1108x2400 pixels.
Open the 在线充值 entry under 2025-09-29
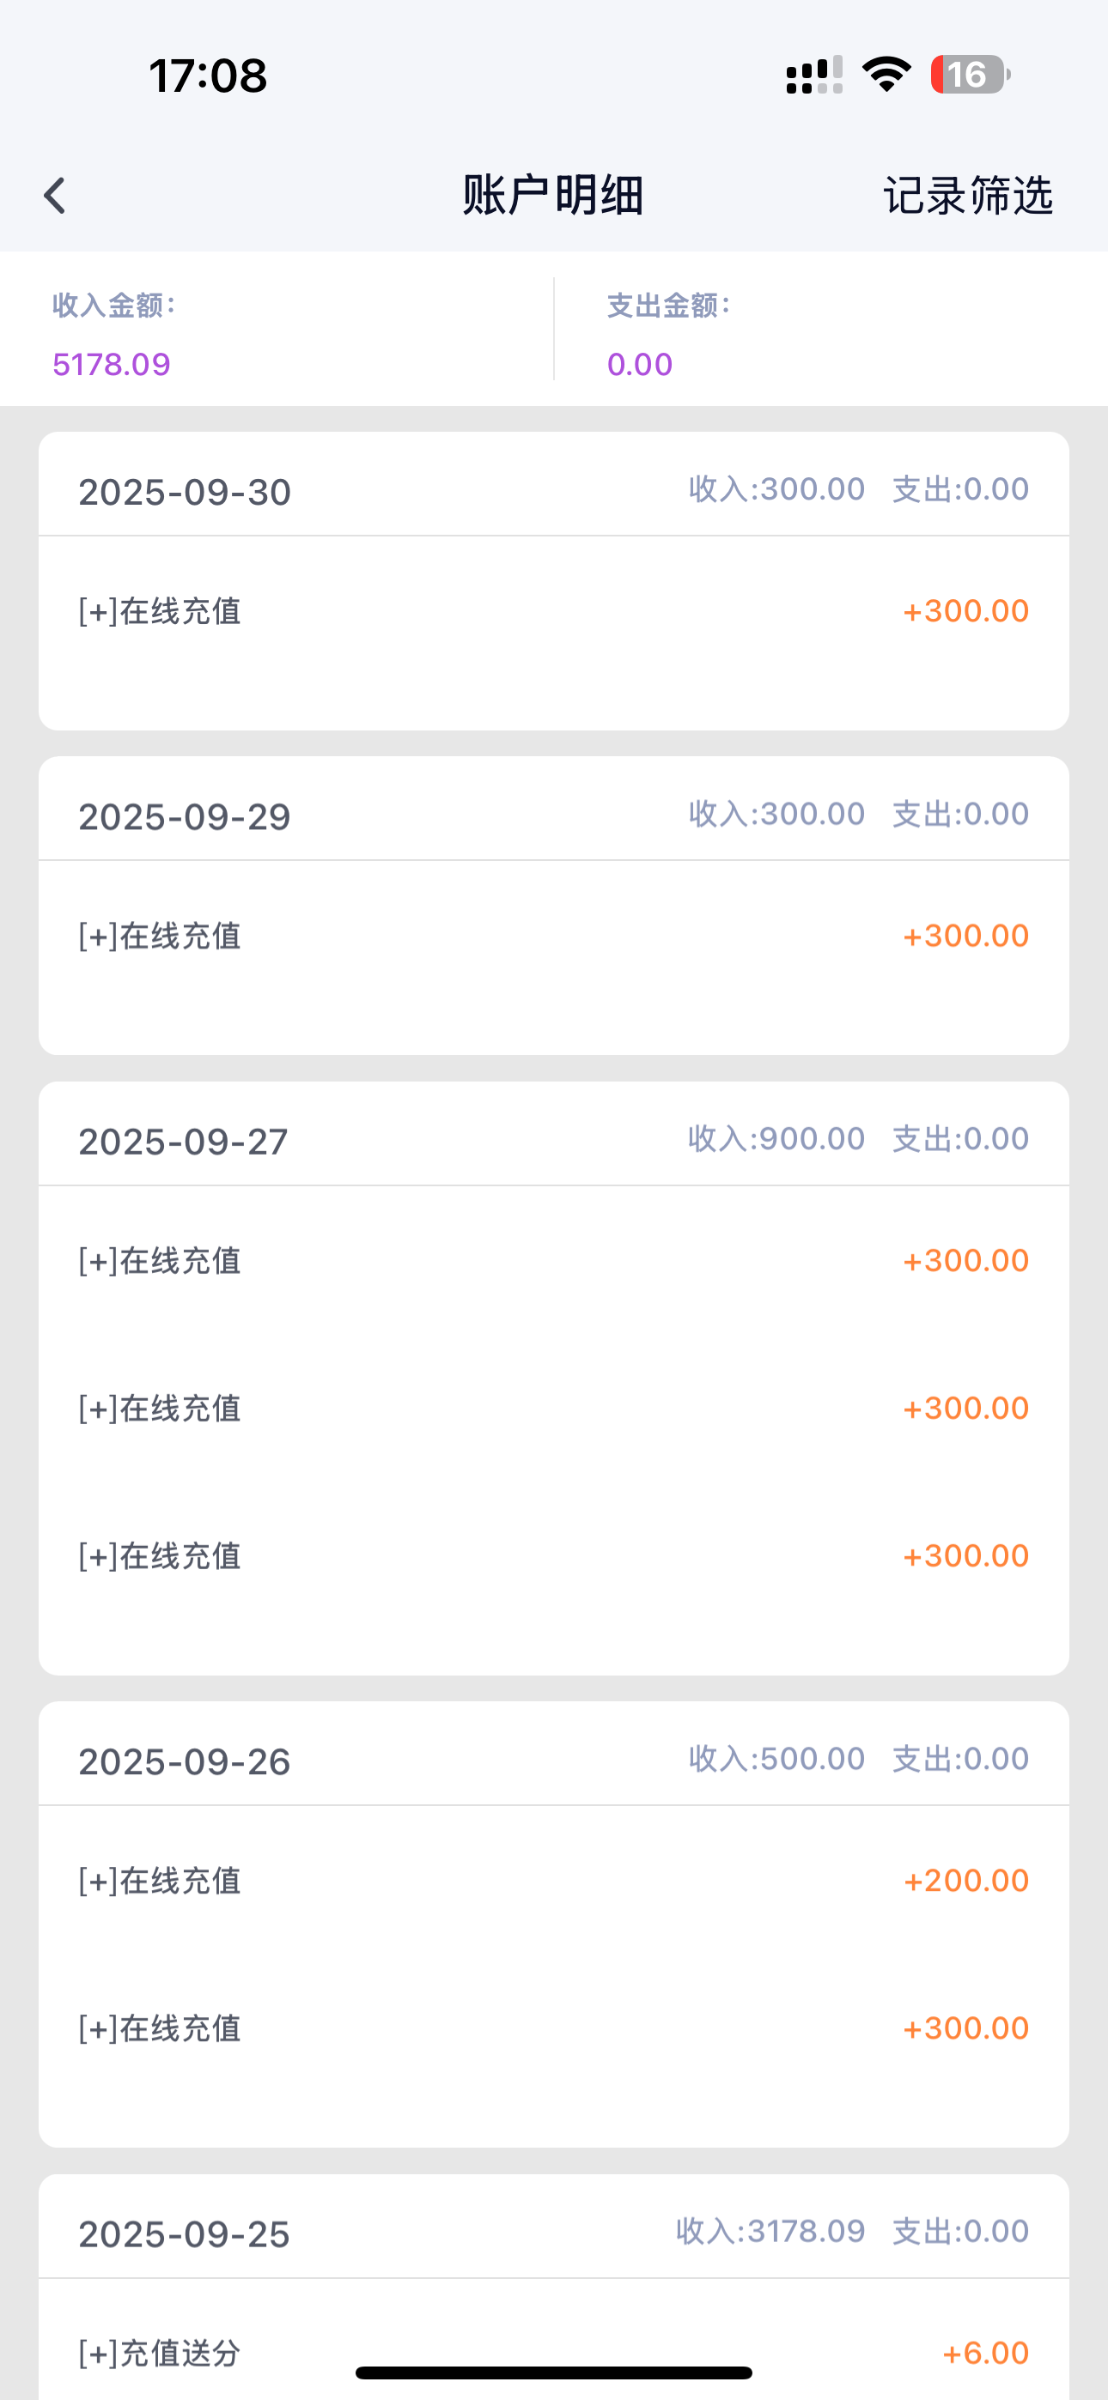160,936
